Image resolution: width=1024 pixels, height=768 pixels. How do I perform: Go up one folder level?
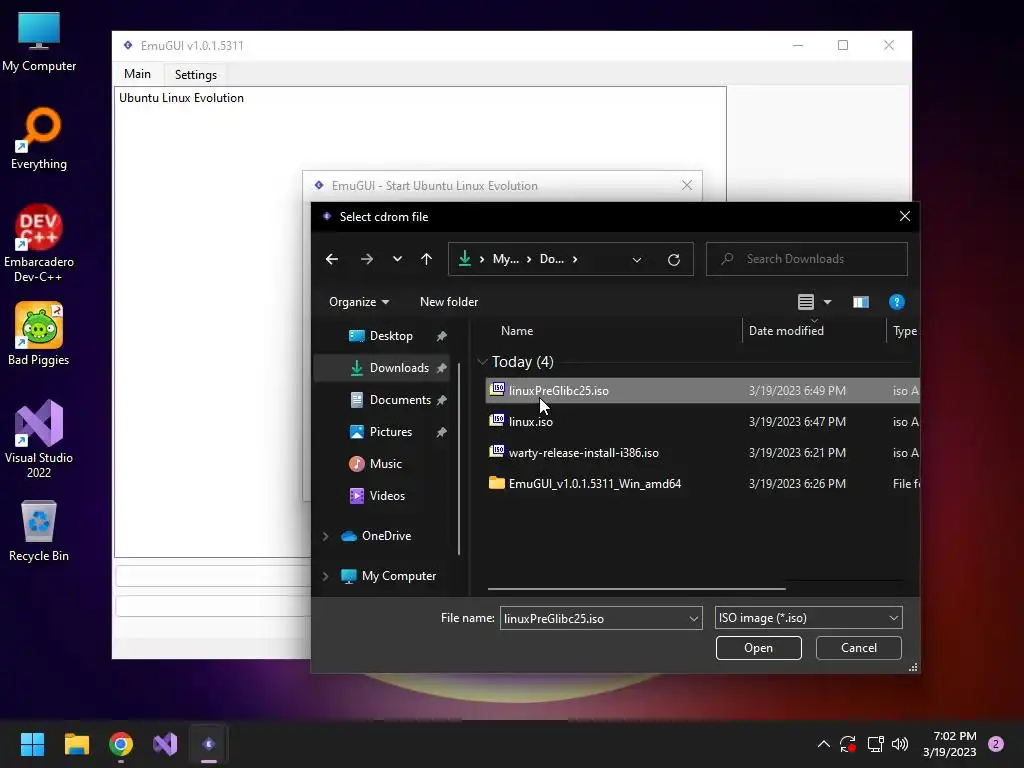(426, 259)
